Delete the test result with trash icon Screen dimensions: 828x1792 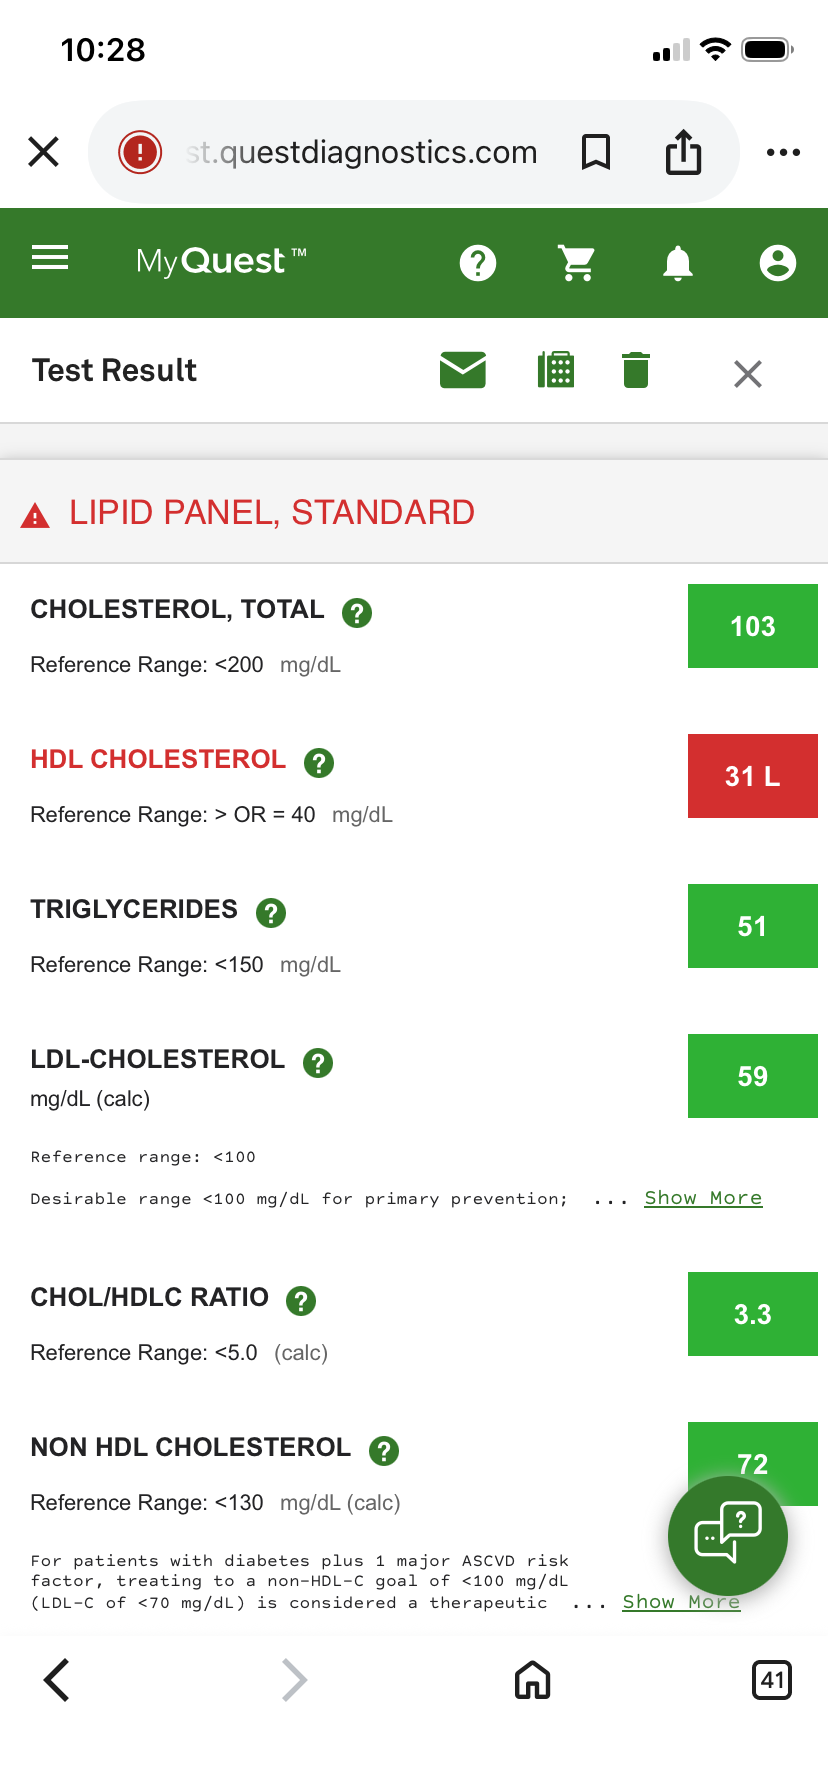click(636, 370)
